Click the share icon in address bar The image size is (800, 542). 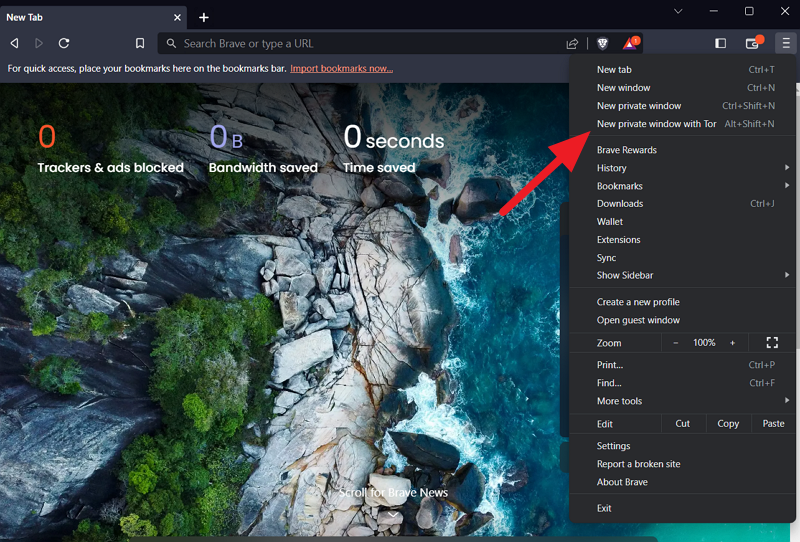click(x=572, y=44)
